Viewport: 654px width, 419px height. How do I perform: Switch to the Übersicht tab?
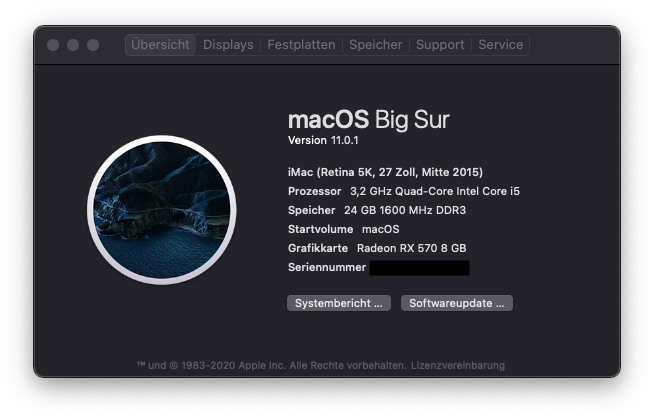(160, 45)
